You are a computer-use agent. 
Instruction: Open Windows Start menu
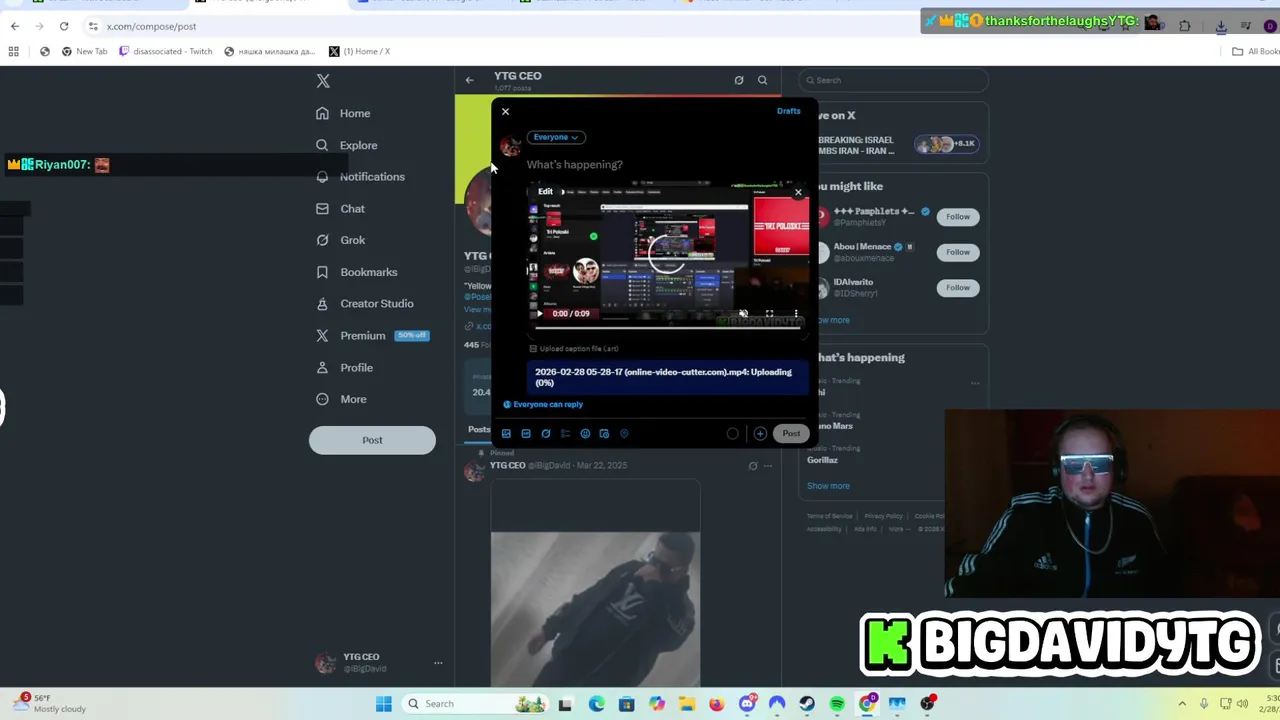tap(383, 704)
